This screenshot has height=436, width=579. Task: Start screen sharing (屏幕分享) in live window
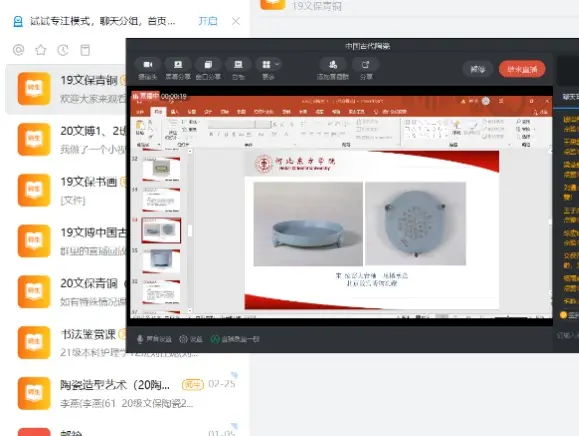(178, 65)
